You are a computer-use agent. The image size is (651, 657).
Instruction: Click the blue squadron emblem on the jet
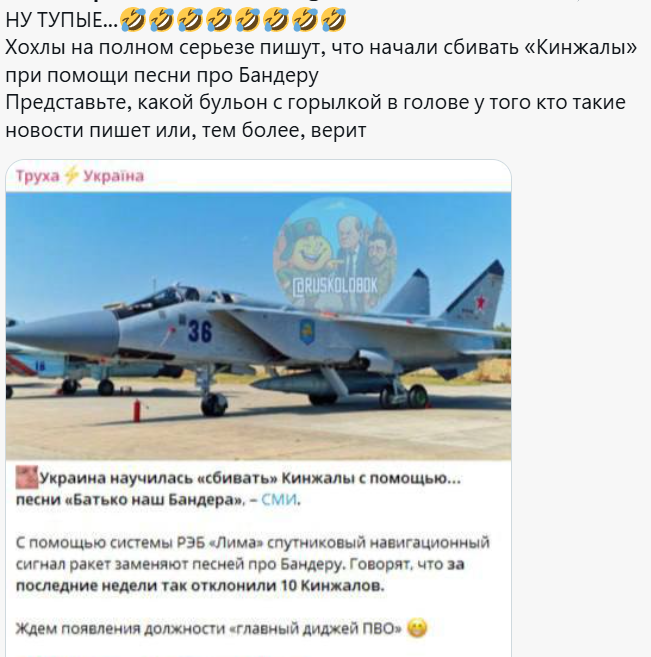pos(307,331)
